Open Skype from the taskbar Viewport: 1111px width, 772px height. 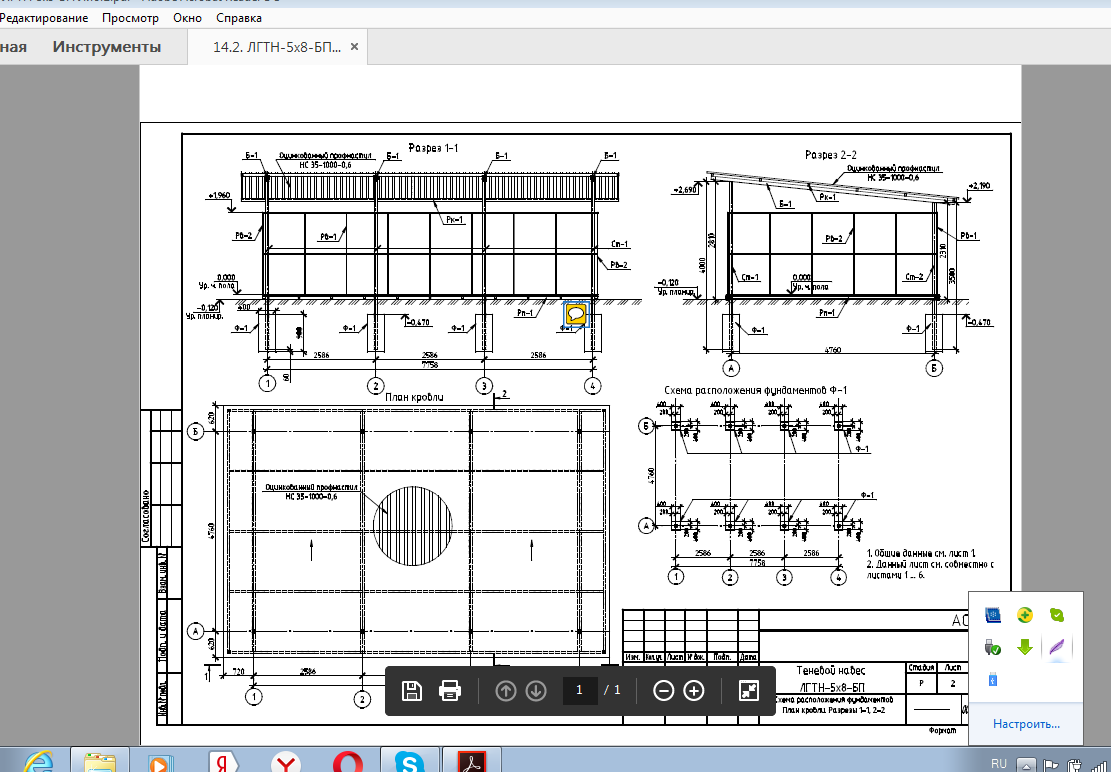coord(409,762)
